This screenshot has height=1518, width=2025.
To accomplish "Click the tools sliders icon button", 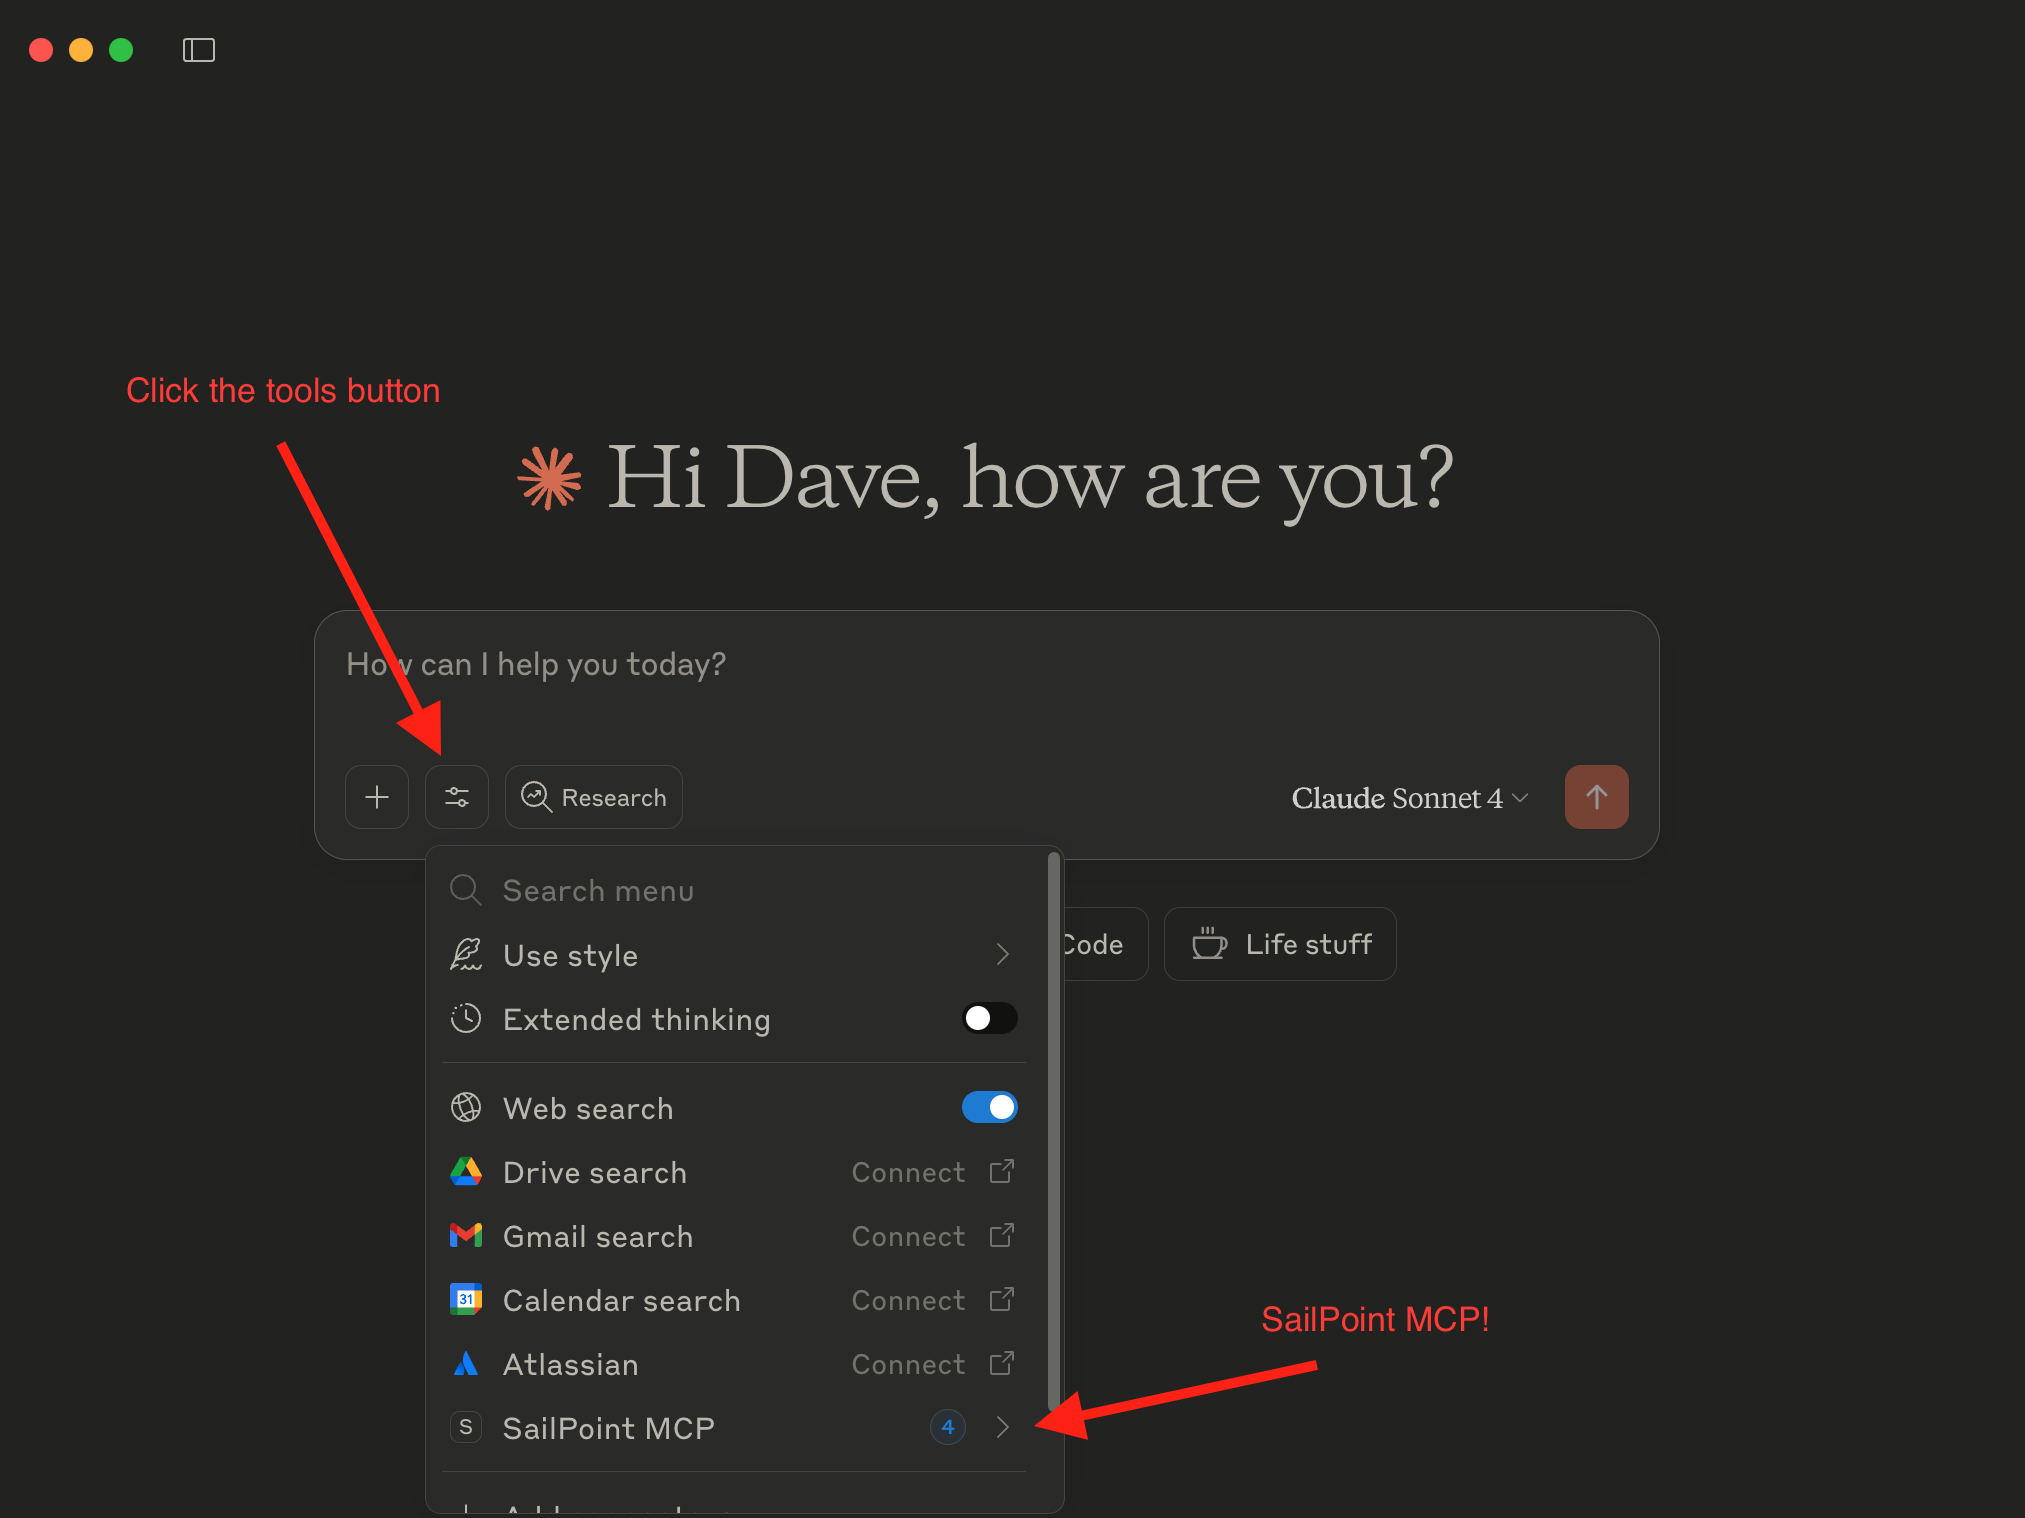I will 457,797.
